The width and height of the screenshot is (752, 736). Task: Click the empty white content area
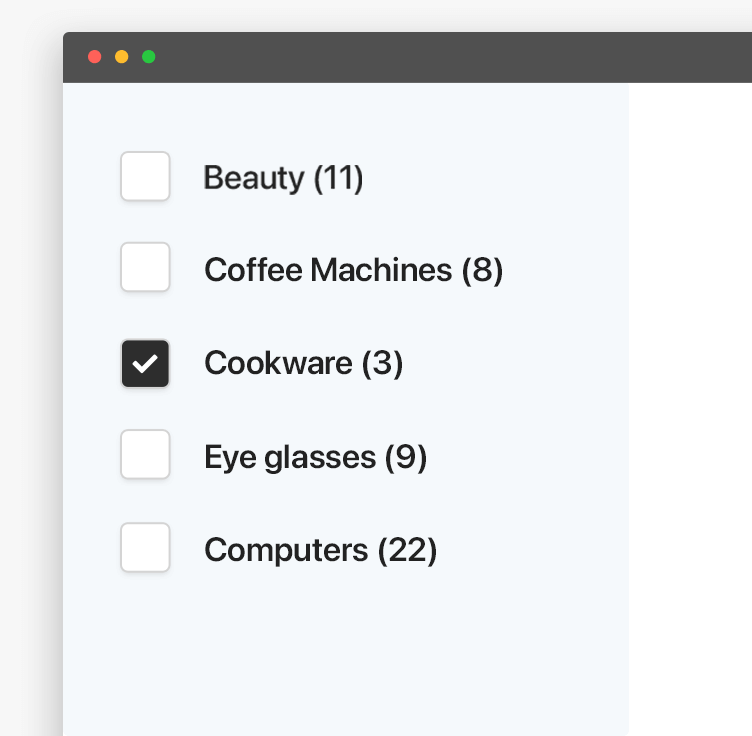690,400
